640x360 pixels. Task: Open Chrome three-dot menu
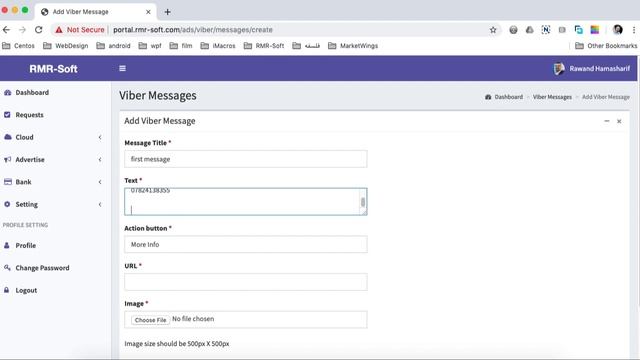pyautogui.click(x=633, y=30)
